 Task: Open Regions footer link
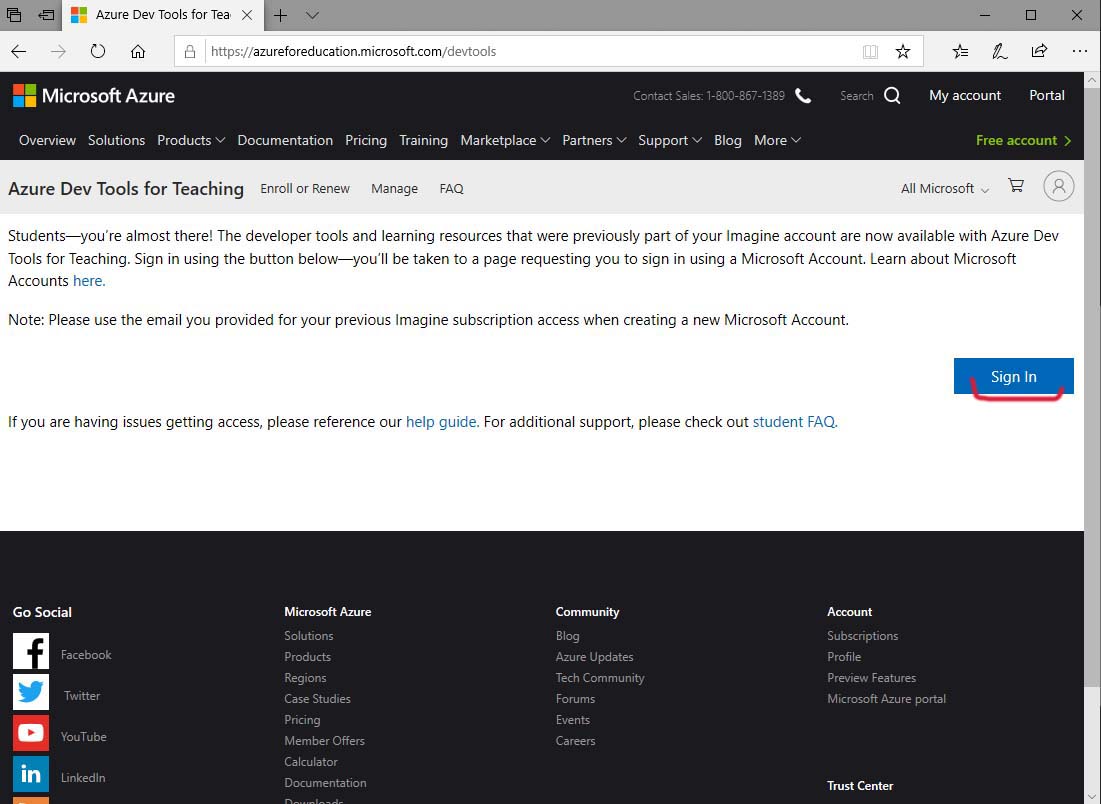[x=305, y=678]
